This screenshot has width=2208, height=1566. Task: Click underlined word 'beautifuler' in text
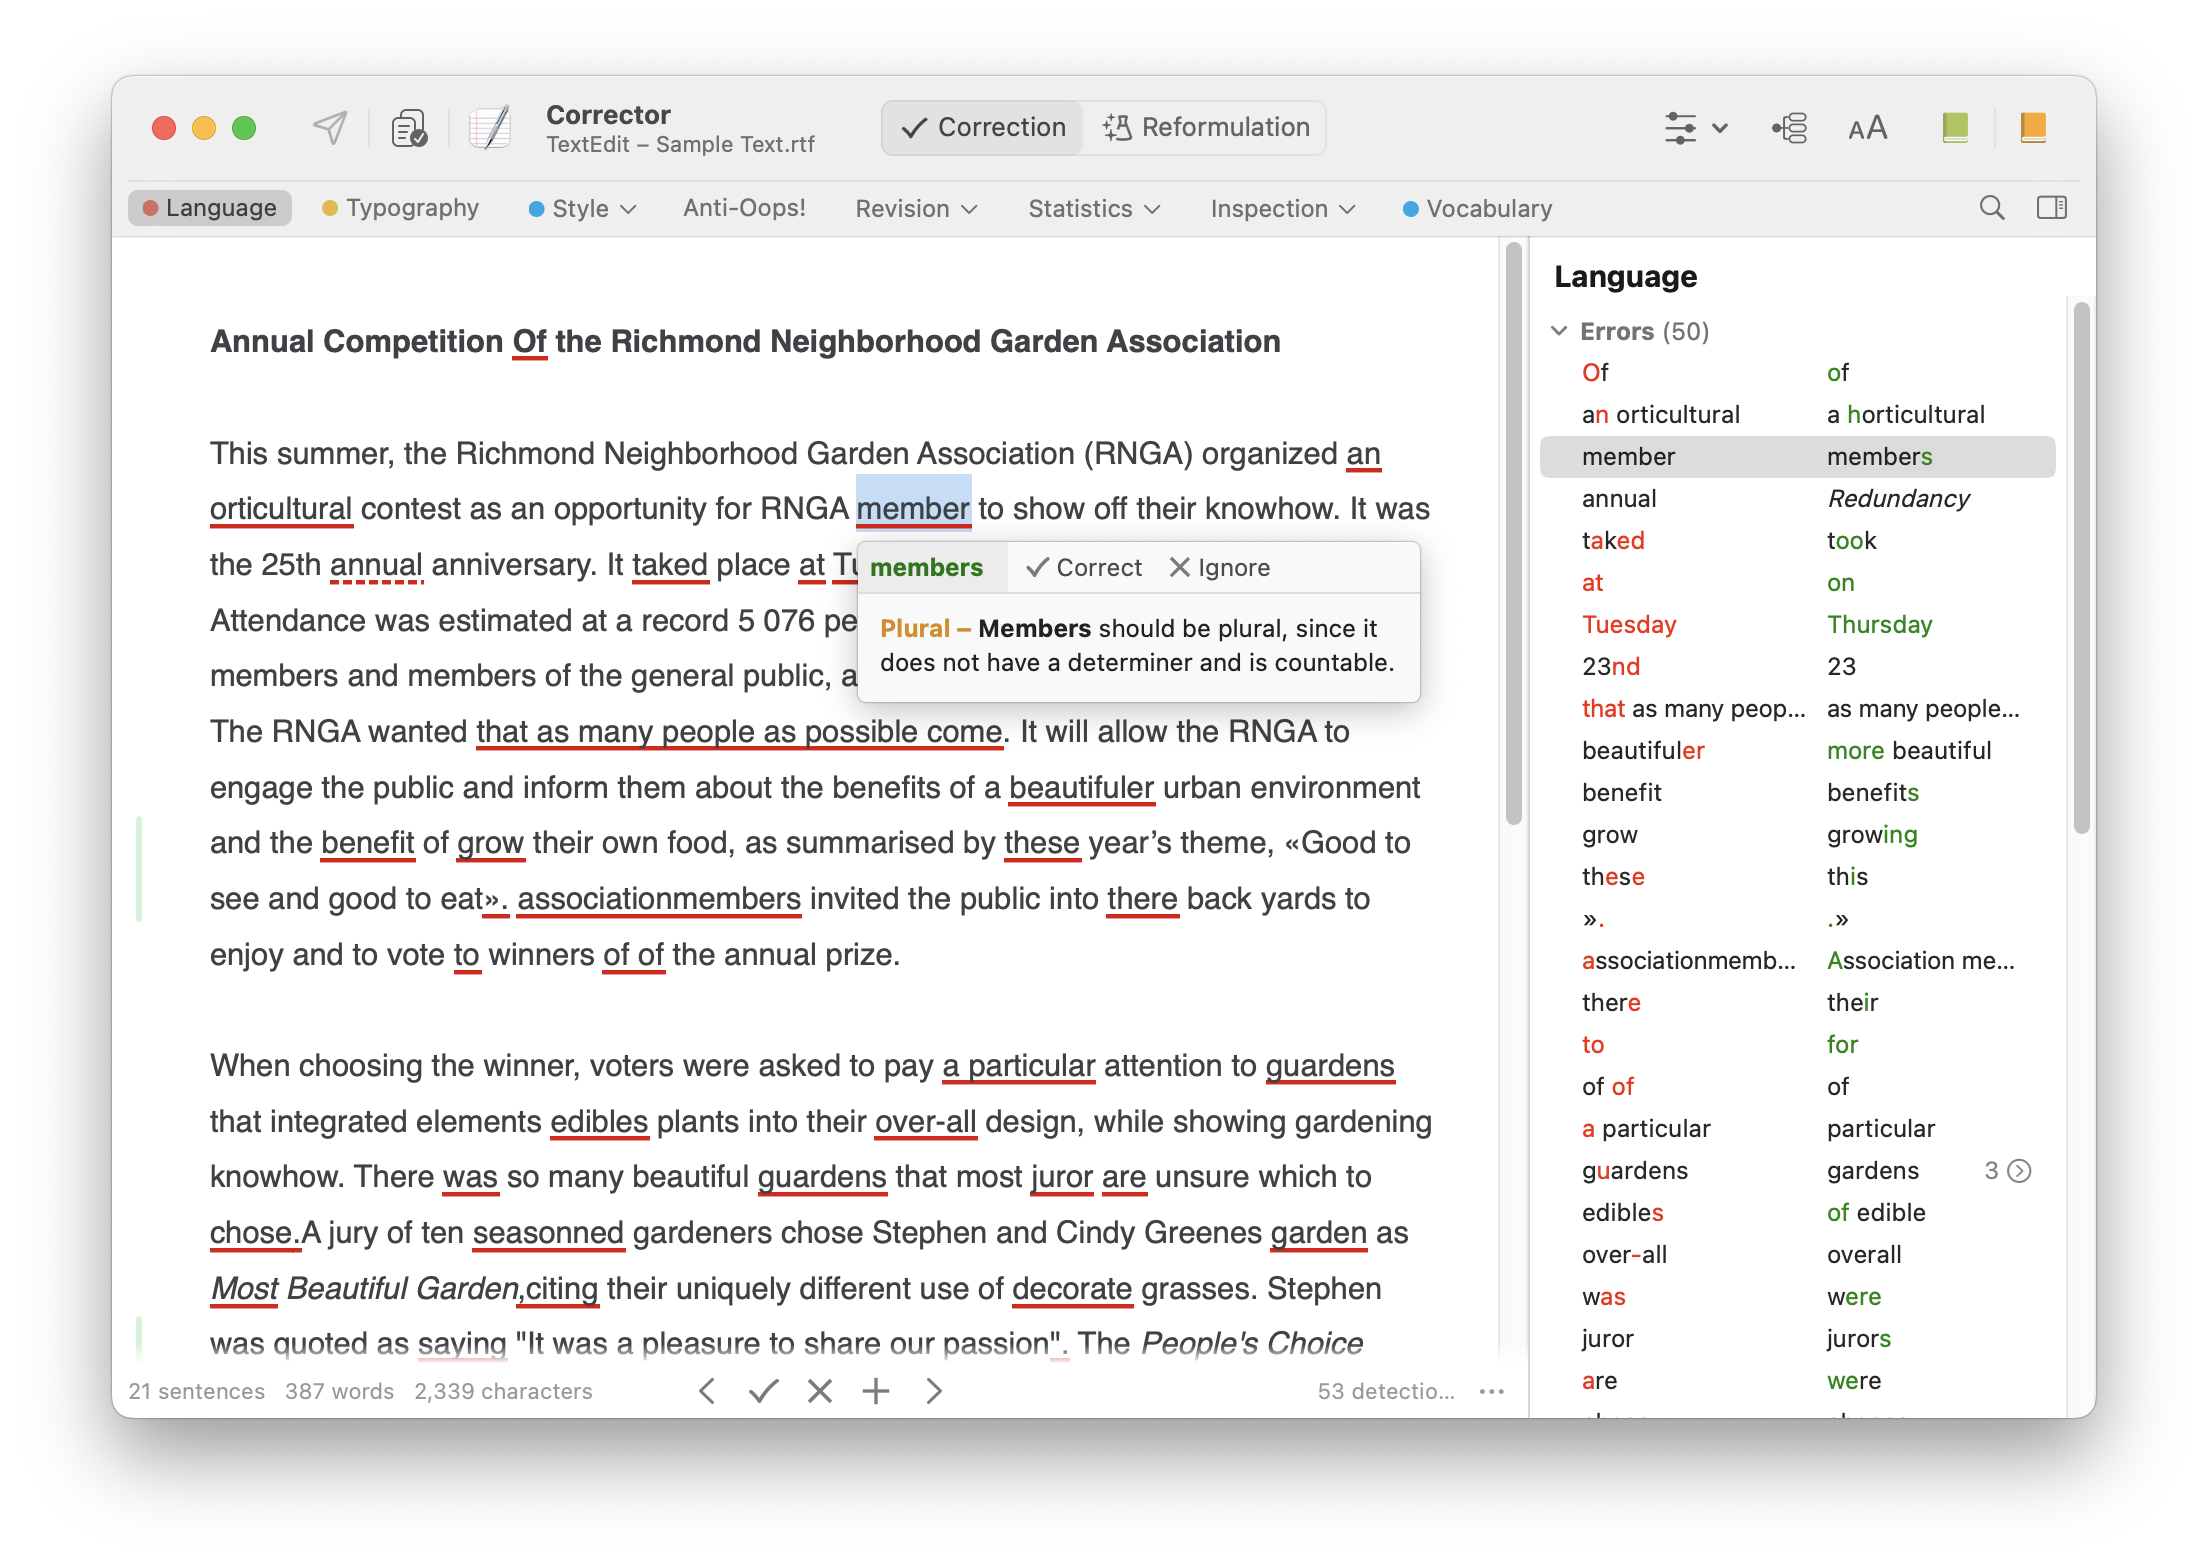pyautogui.click(x=1081, y=788)
